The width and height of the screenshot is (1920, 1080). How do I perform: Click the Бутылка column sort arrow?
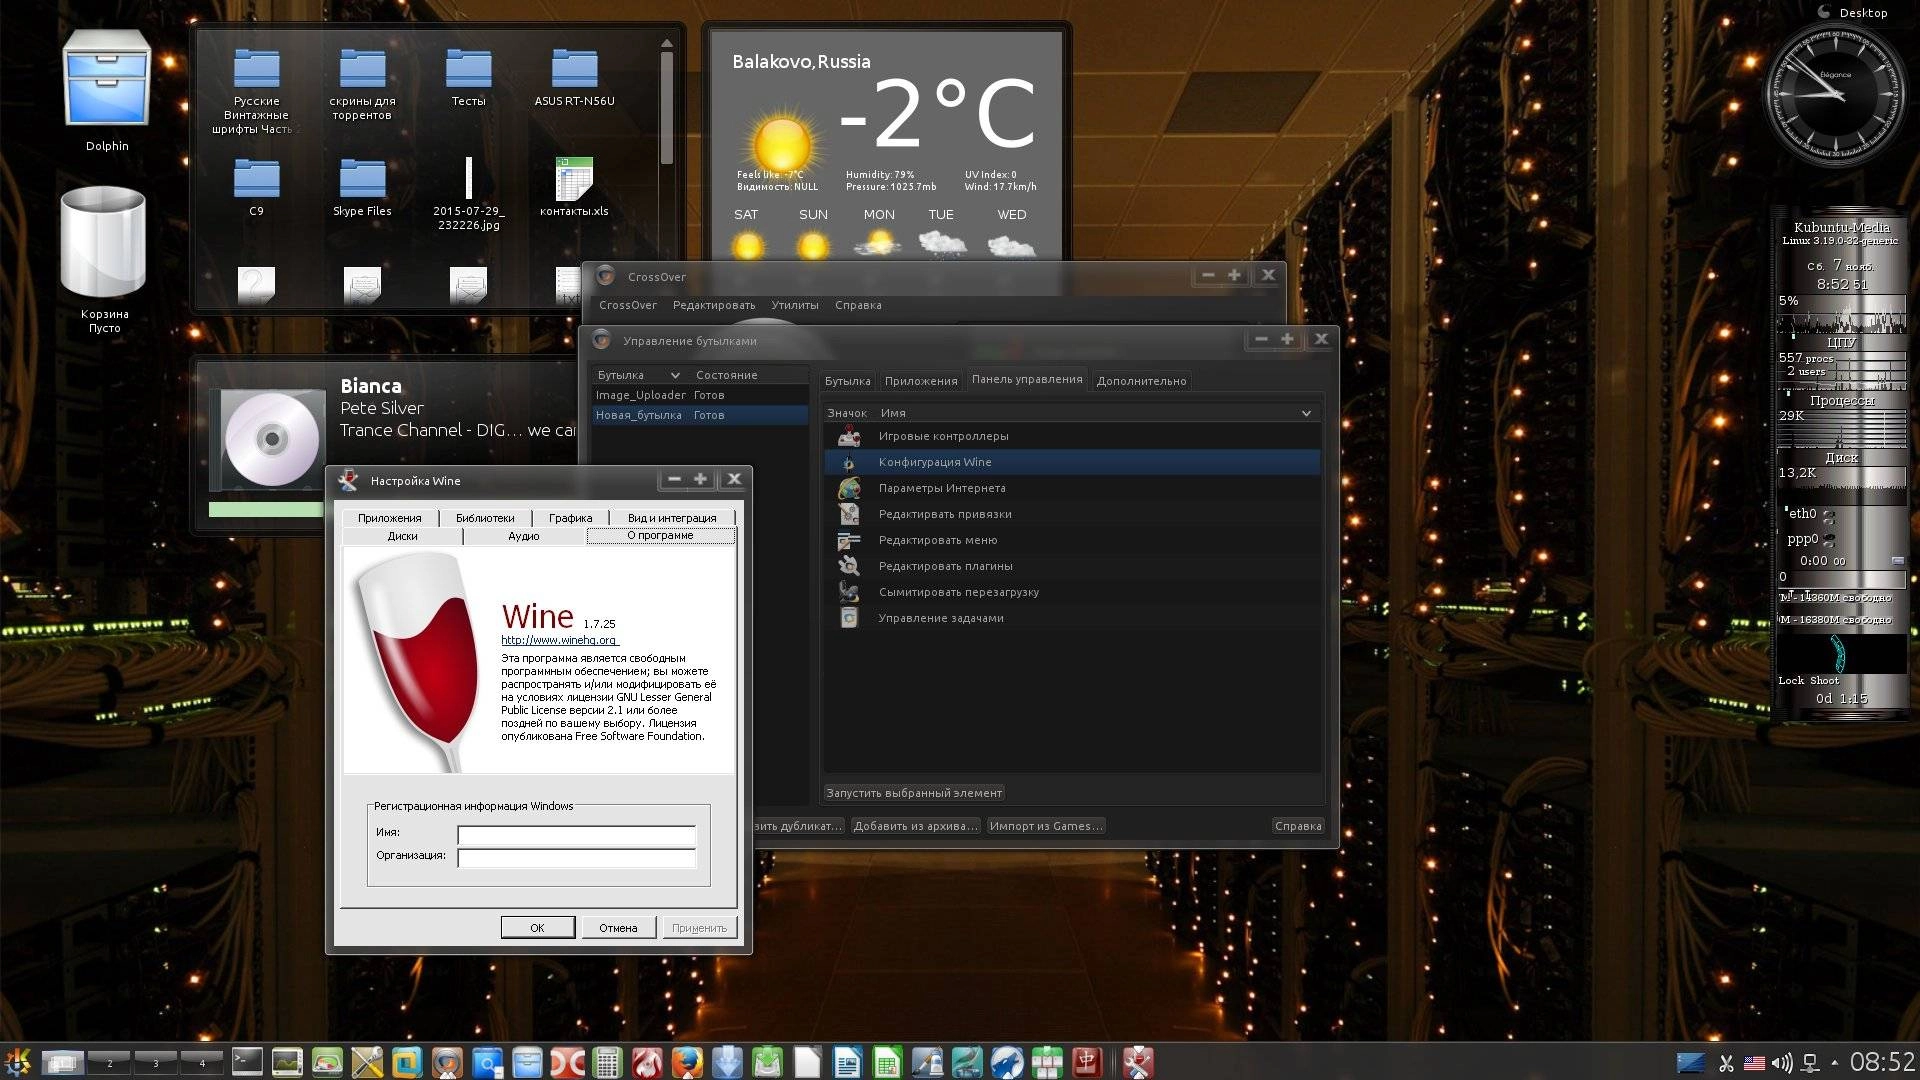pos(675,375)
